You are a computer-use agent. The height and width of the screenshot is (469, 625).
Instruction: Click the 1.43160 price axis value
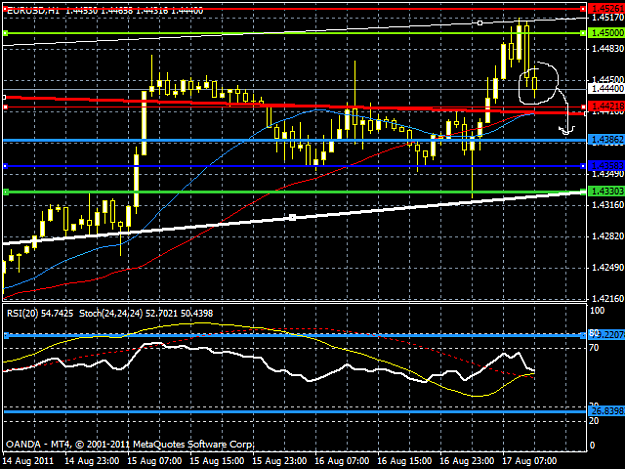[x=608, y=204]
